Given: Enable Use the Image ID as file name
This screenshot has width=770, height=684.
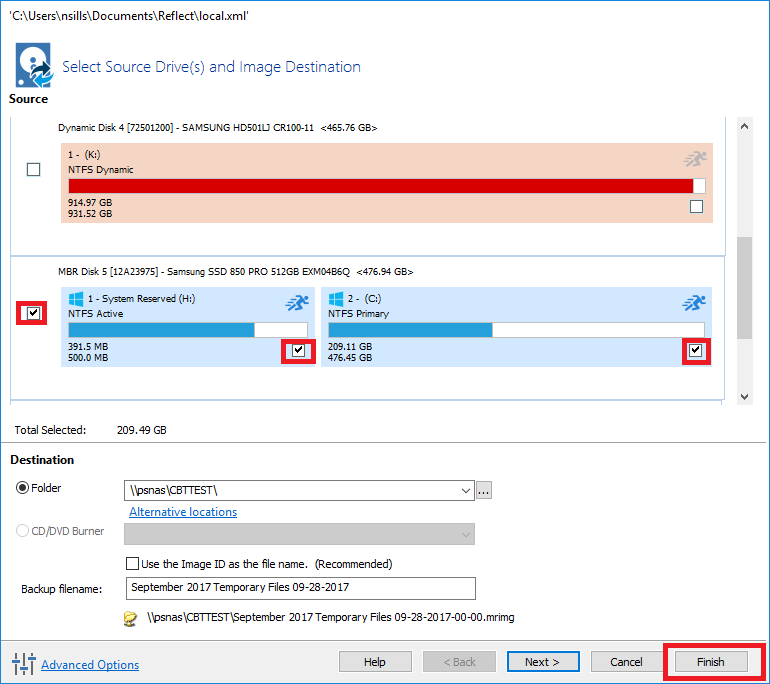Looking at the screenshot, I should pos(132,564).
